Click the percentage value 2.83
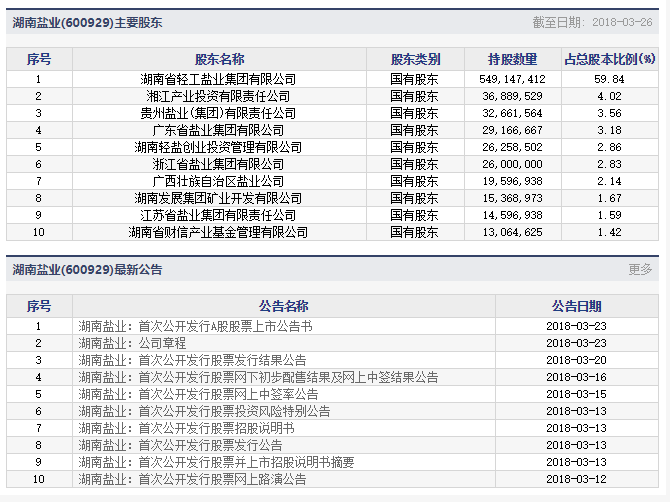 (x=609, y=164)
